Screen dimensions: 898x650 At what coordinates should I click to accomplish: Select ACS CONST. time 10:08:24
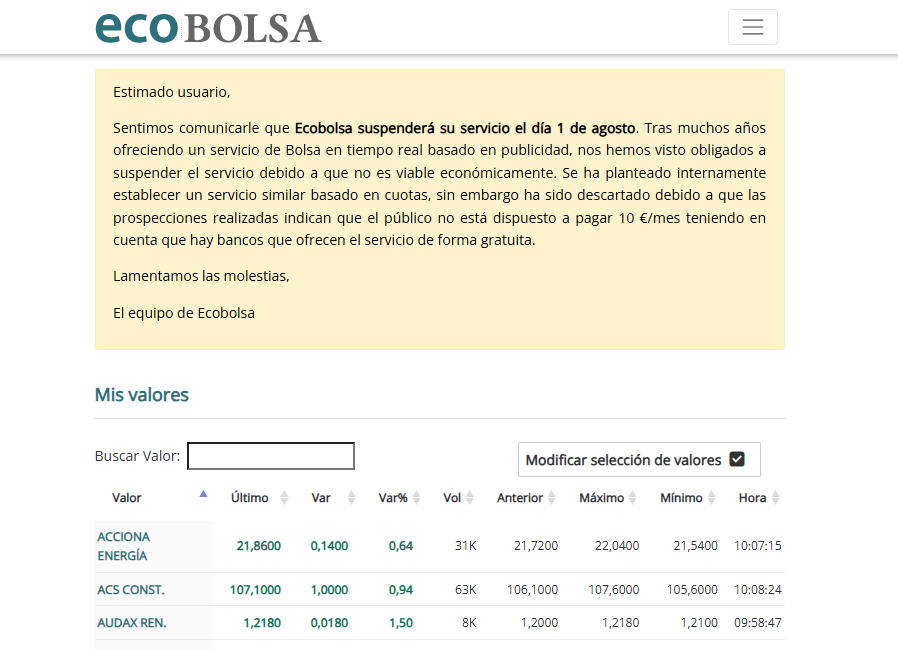click(x=758, y=590)
